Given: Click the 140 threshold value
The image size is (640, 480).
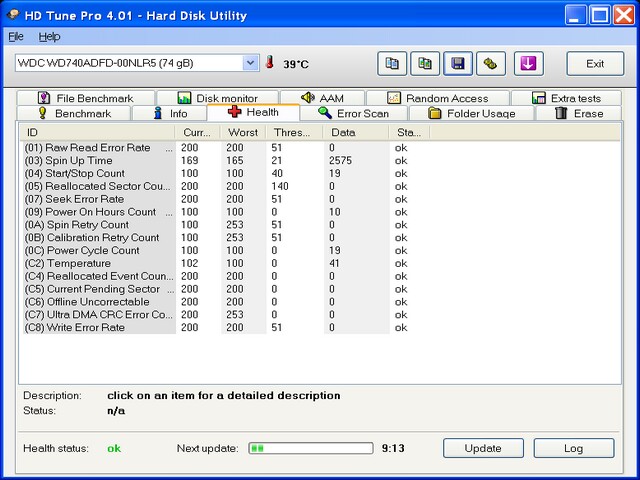Looking at the screenshot, I should (280, 186).
